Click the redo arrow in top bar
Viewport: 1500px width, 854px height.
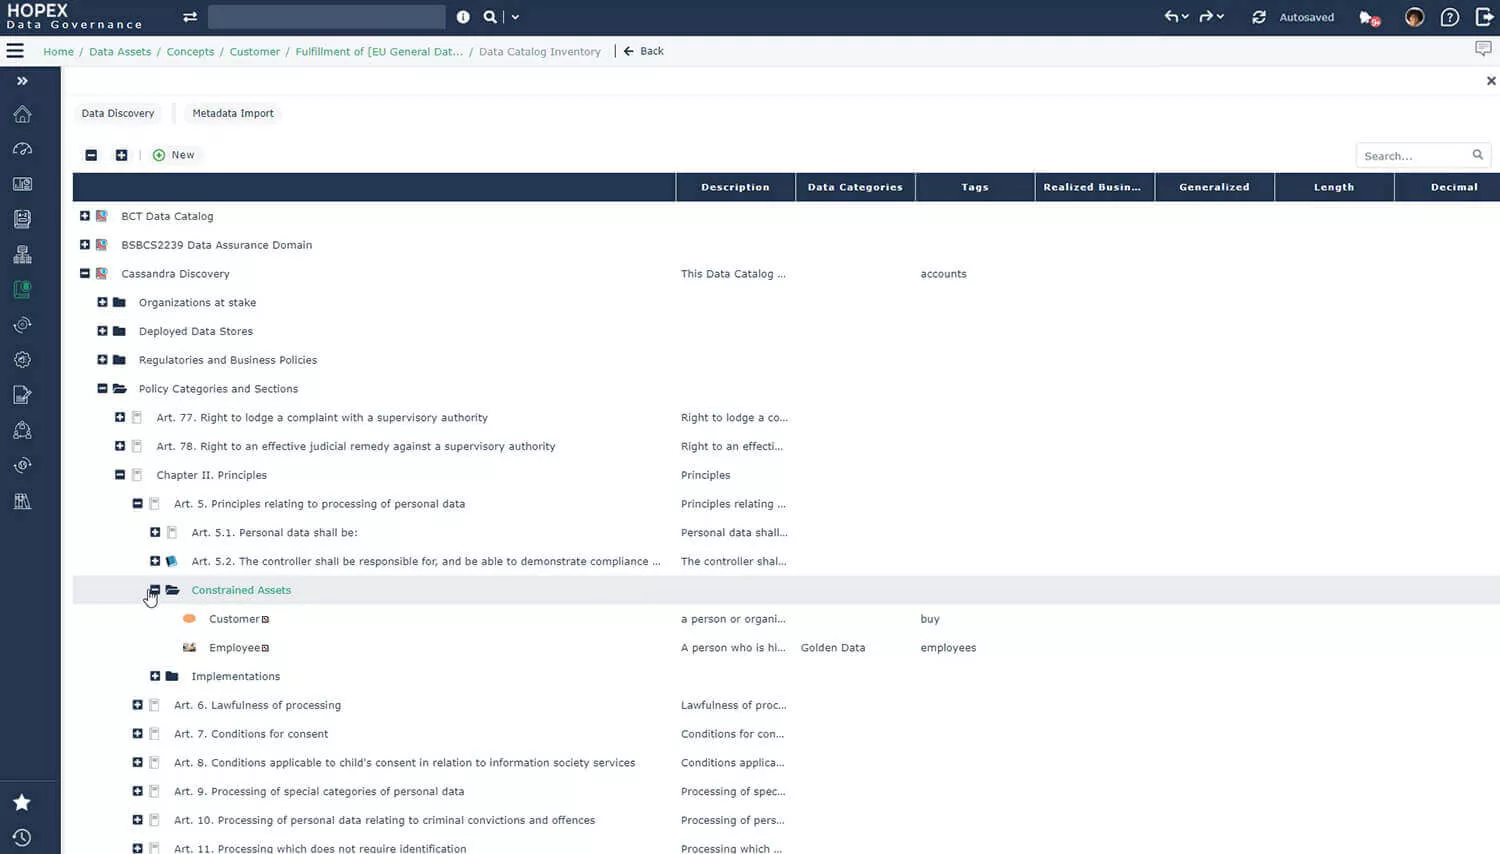(x=1206, y=17)
